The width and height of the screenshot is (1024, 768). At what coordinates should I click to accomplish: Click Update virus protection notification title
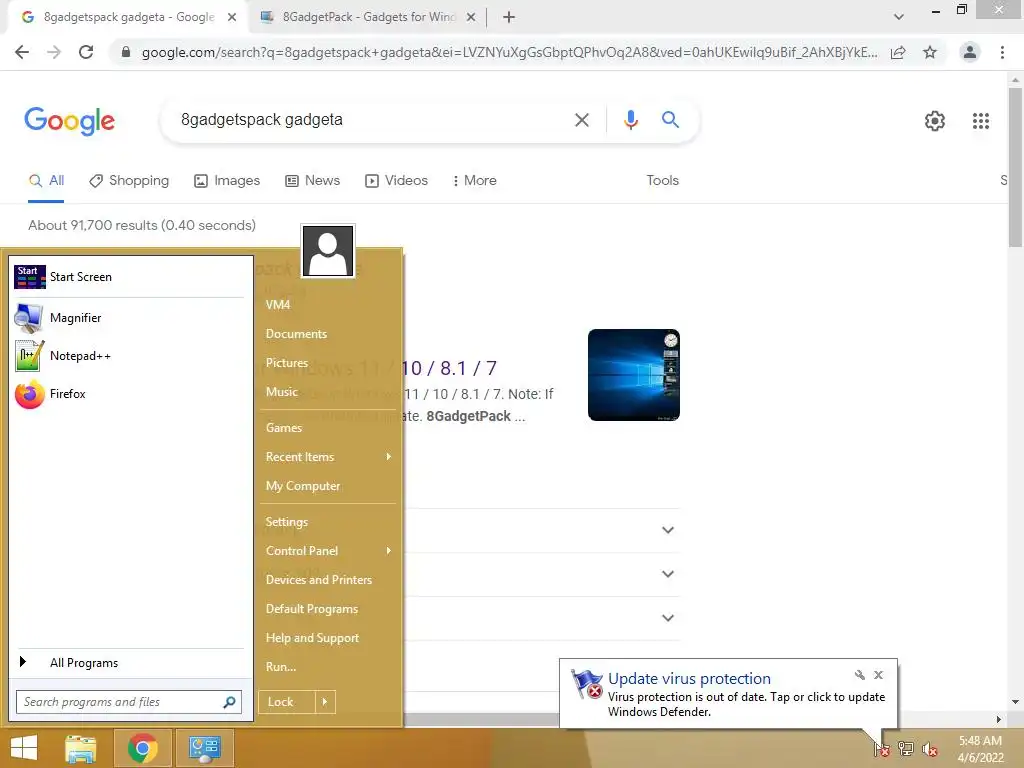(689, 679)
